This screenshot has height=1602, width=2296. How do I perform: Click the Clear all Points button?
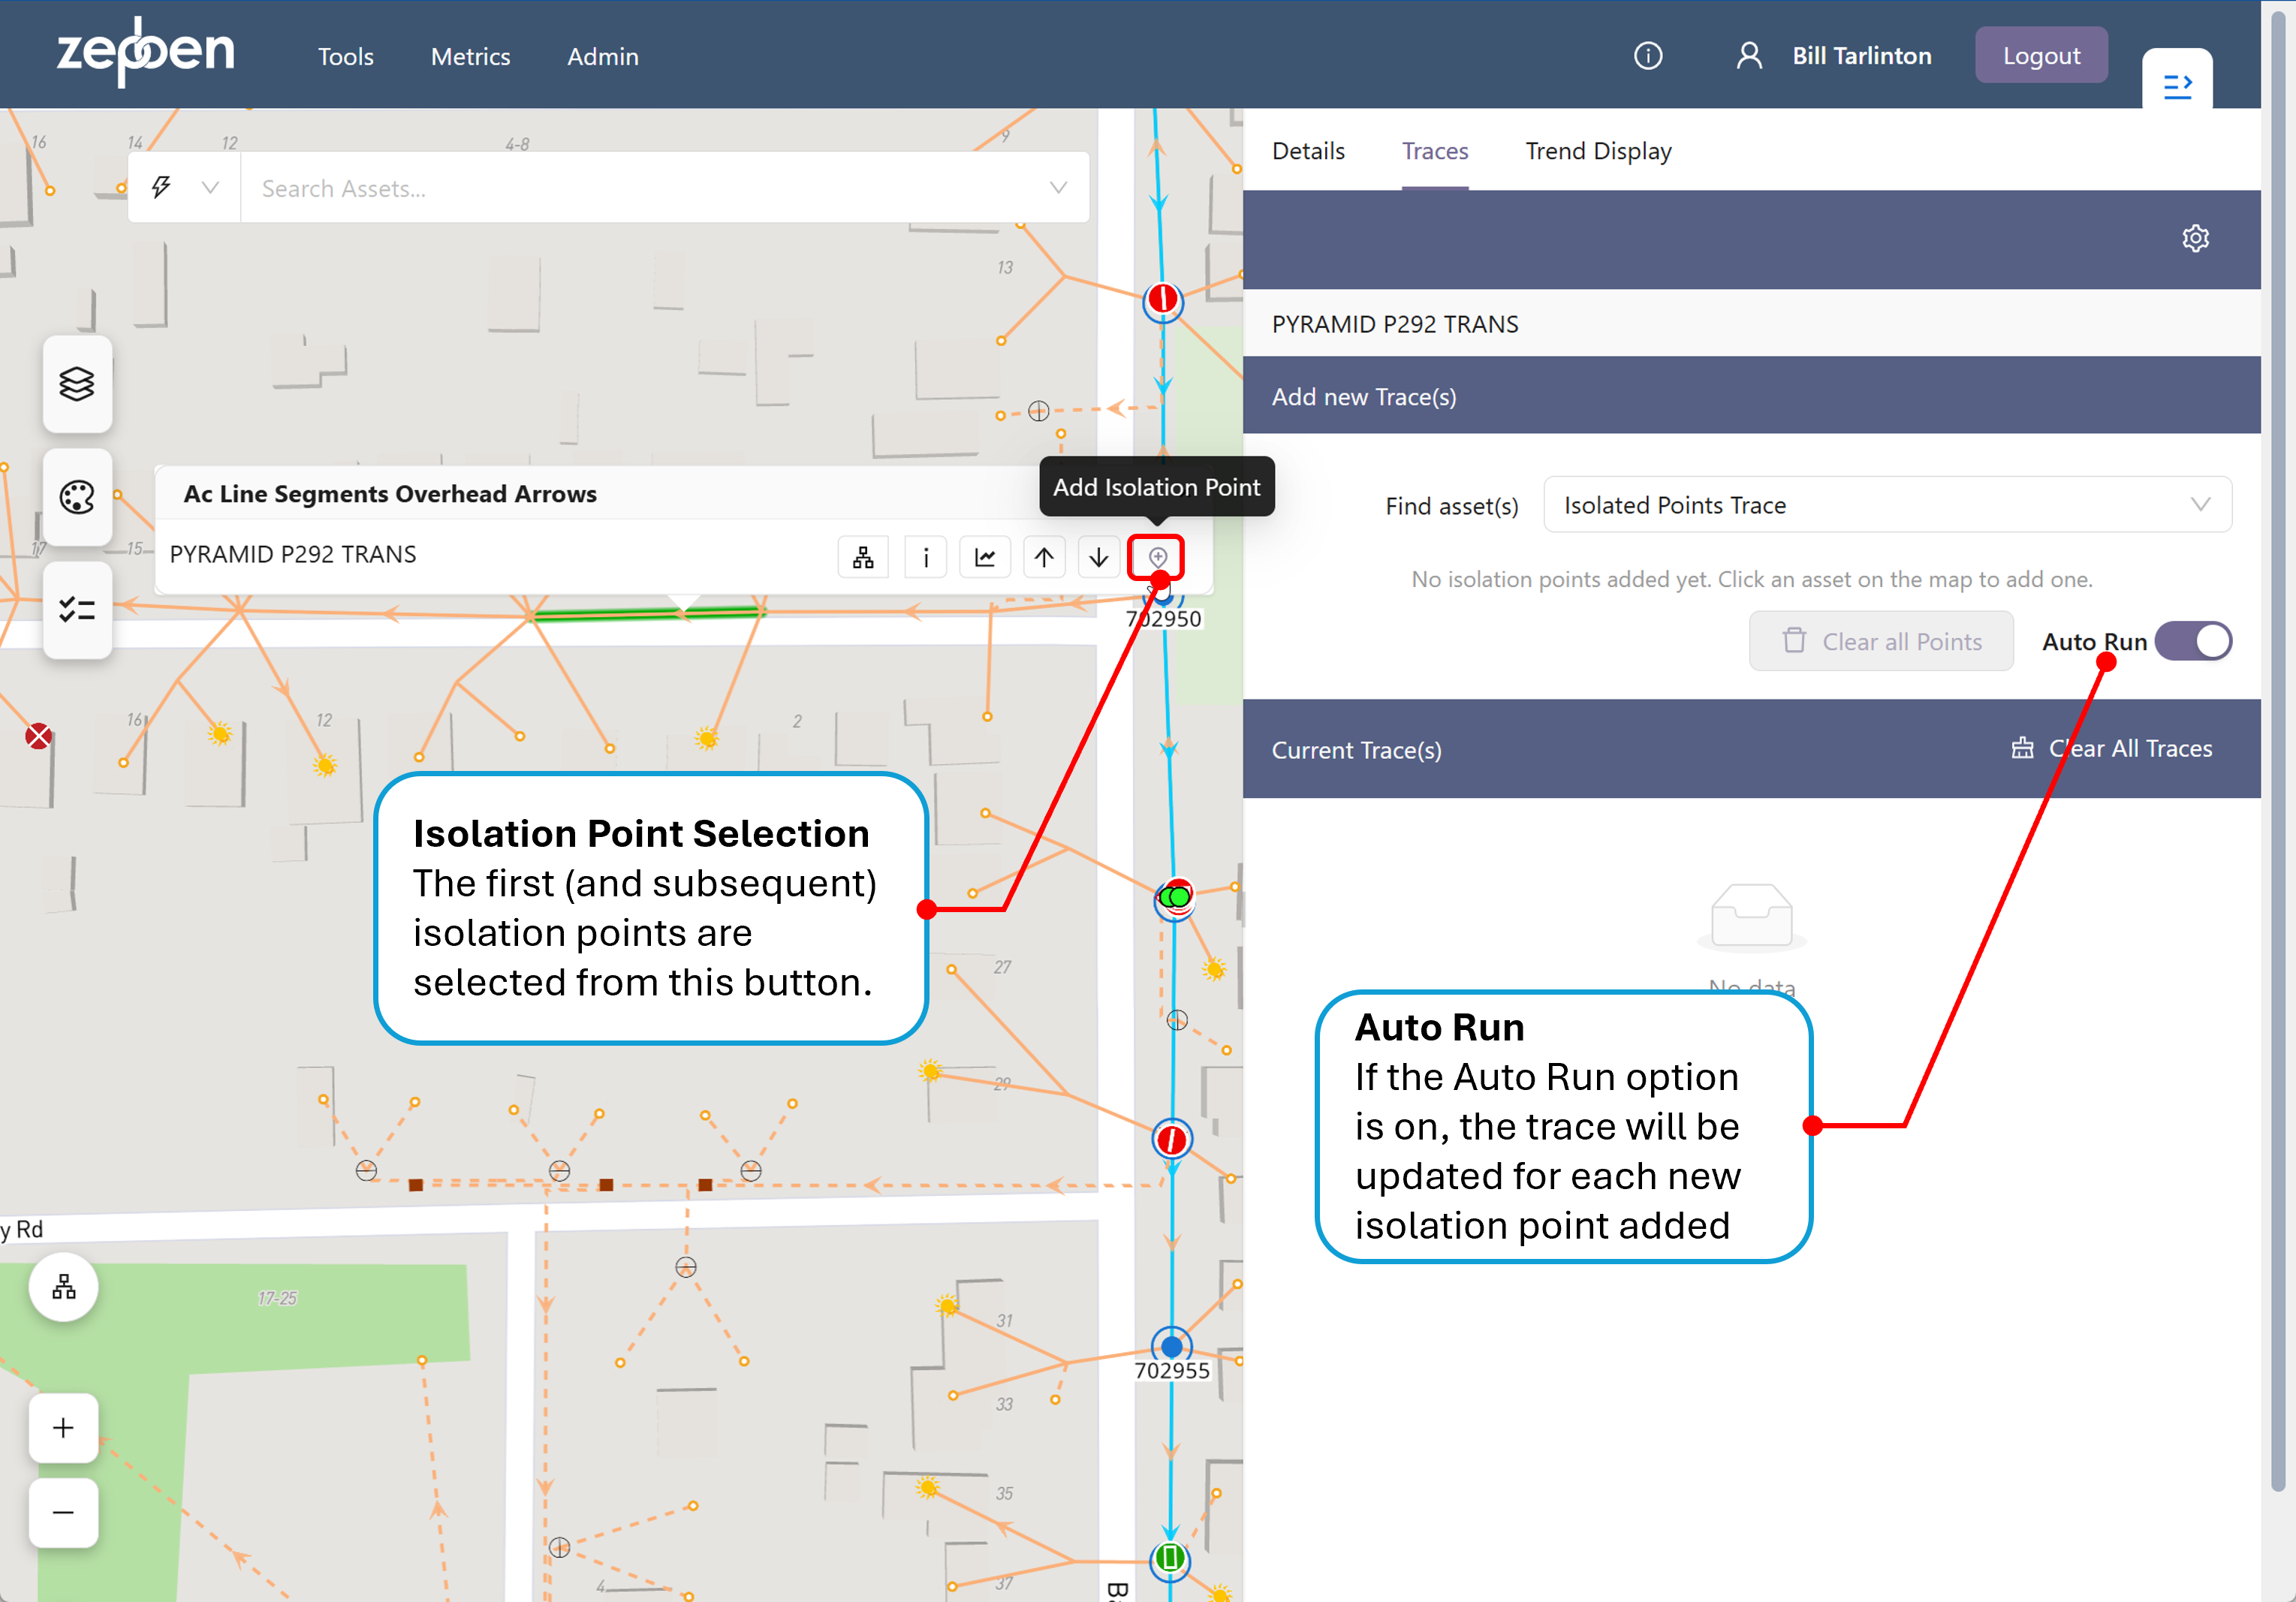click(1881, 641)
